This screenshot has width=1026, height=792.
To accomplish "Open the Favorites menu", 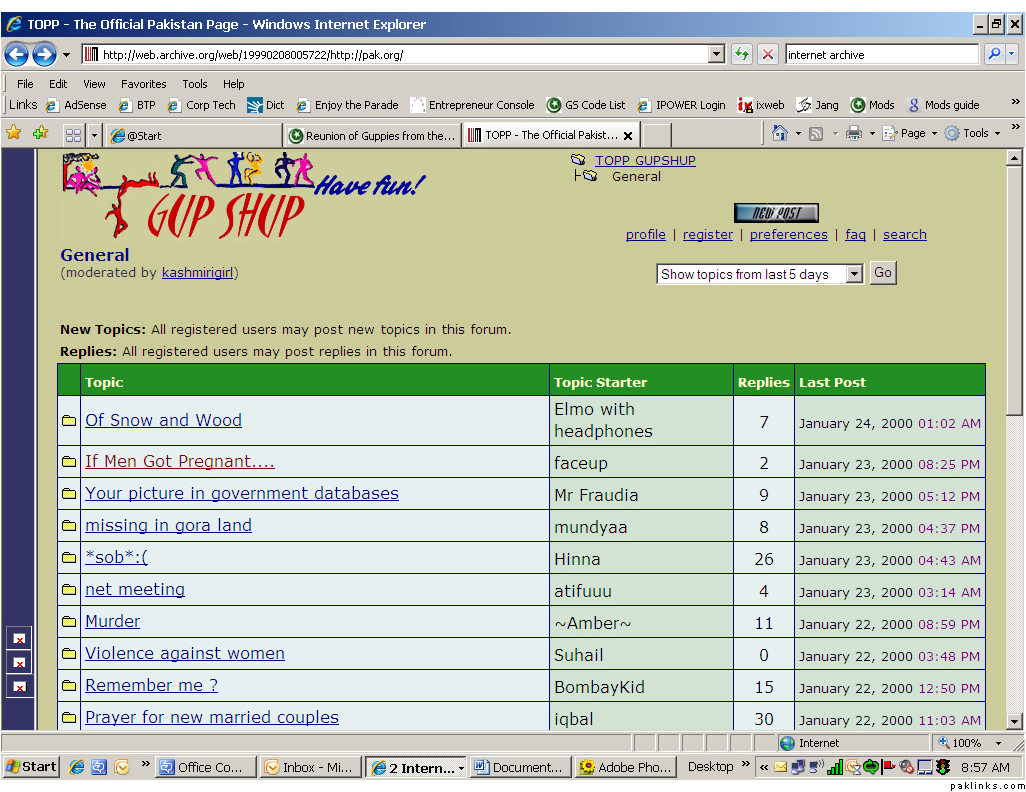I will point(143,84).
